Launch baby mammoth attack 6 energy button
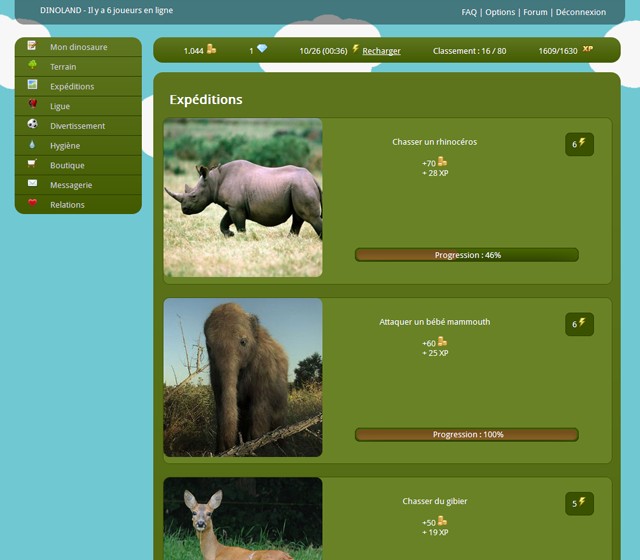The width and height of the screenshot is (640, 560). pyautogui.click(x=579, y=324)
